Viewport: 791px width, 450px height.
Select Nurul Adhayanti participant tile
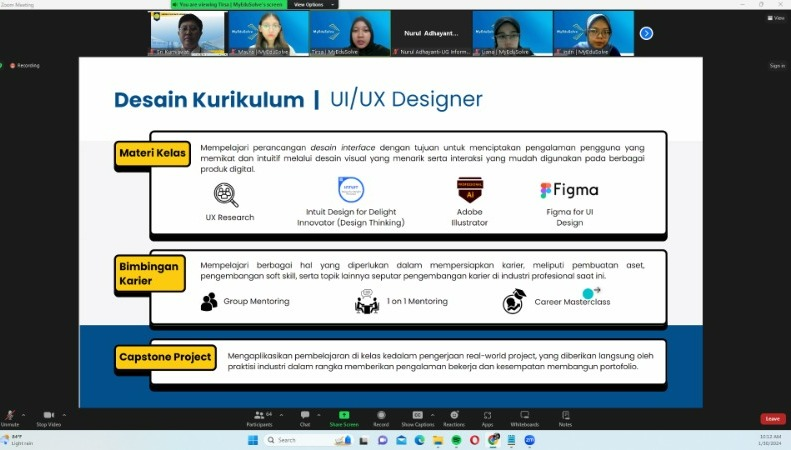pos(431,33)
